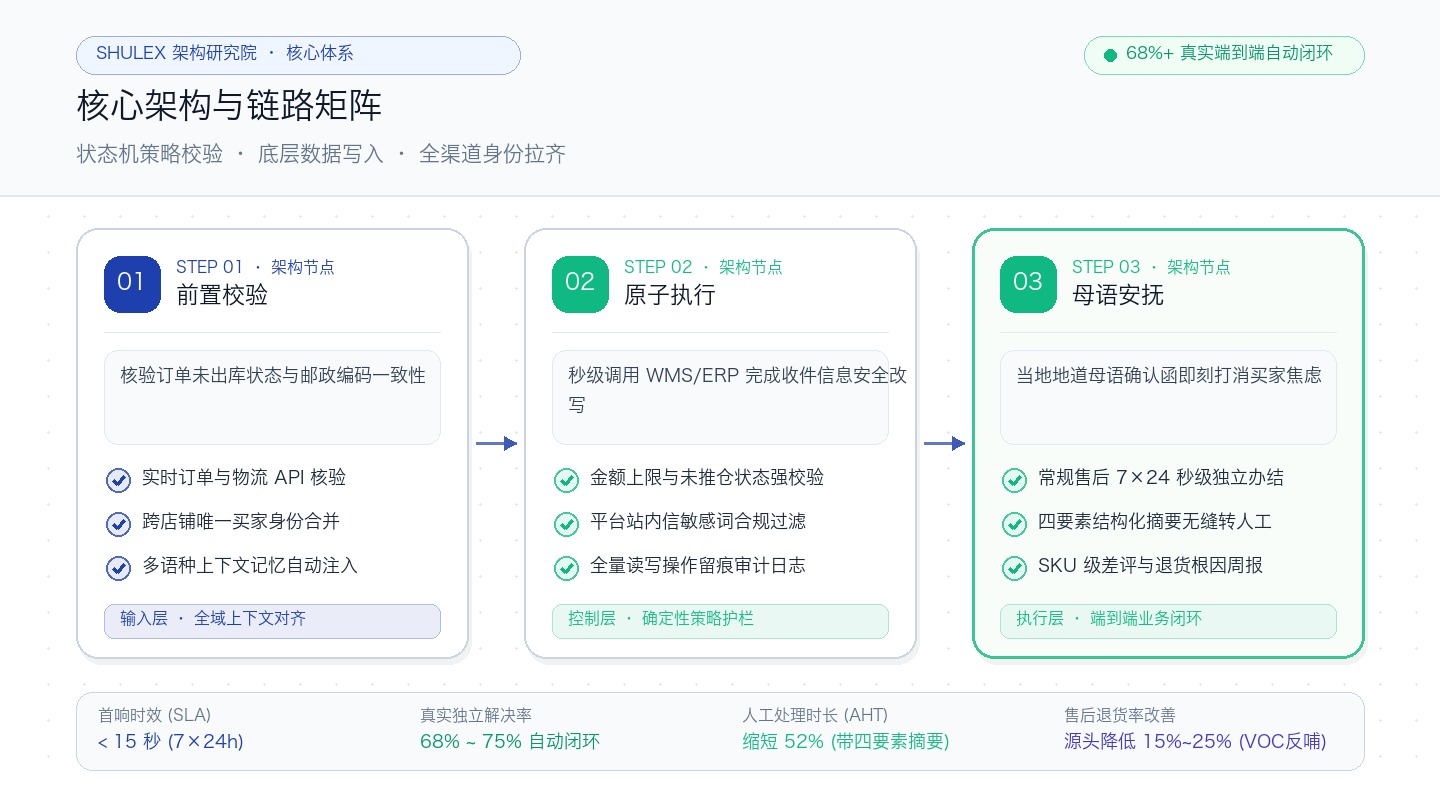Screen dimensions: 1440x810
Task: Click the green status dot before 68%+
Action: click(1110, 56)
